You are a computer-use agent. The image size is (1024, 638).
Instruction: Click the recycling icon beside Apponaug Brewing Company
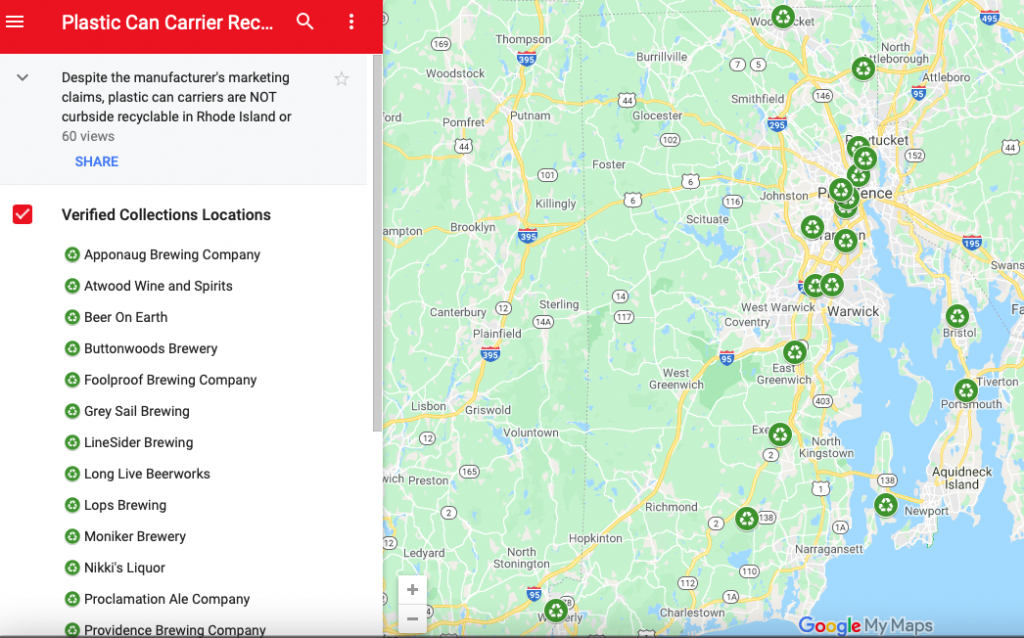coord(71,254)
